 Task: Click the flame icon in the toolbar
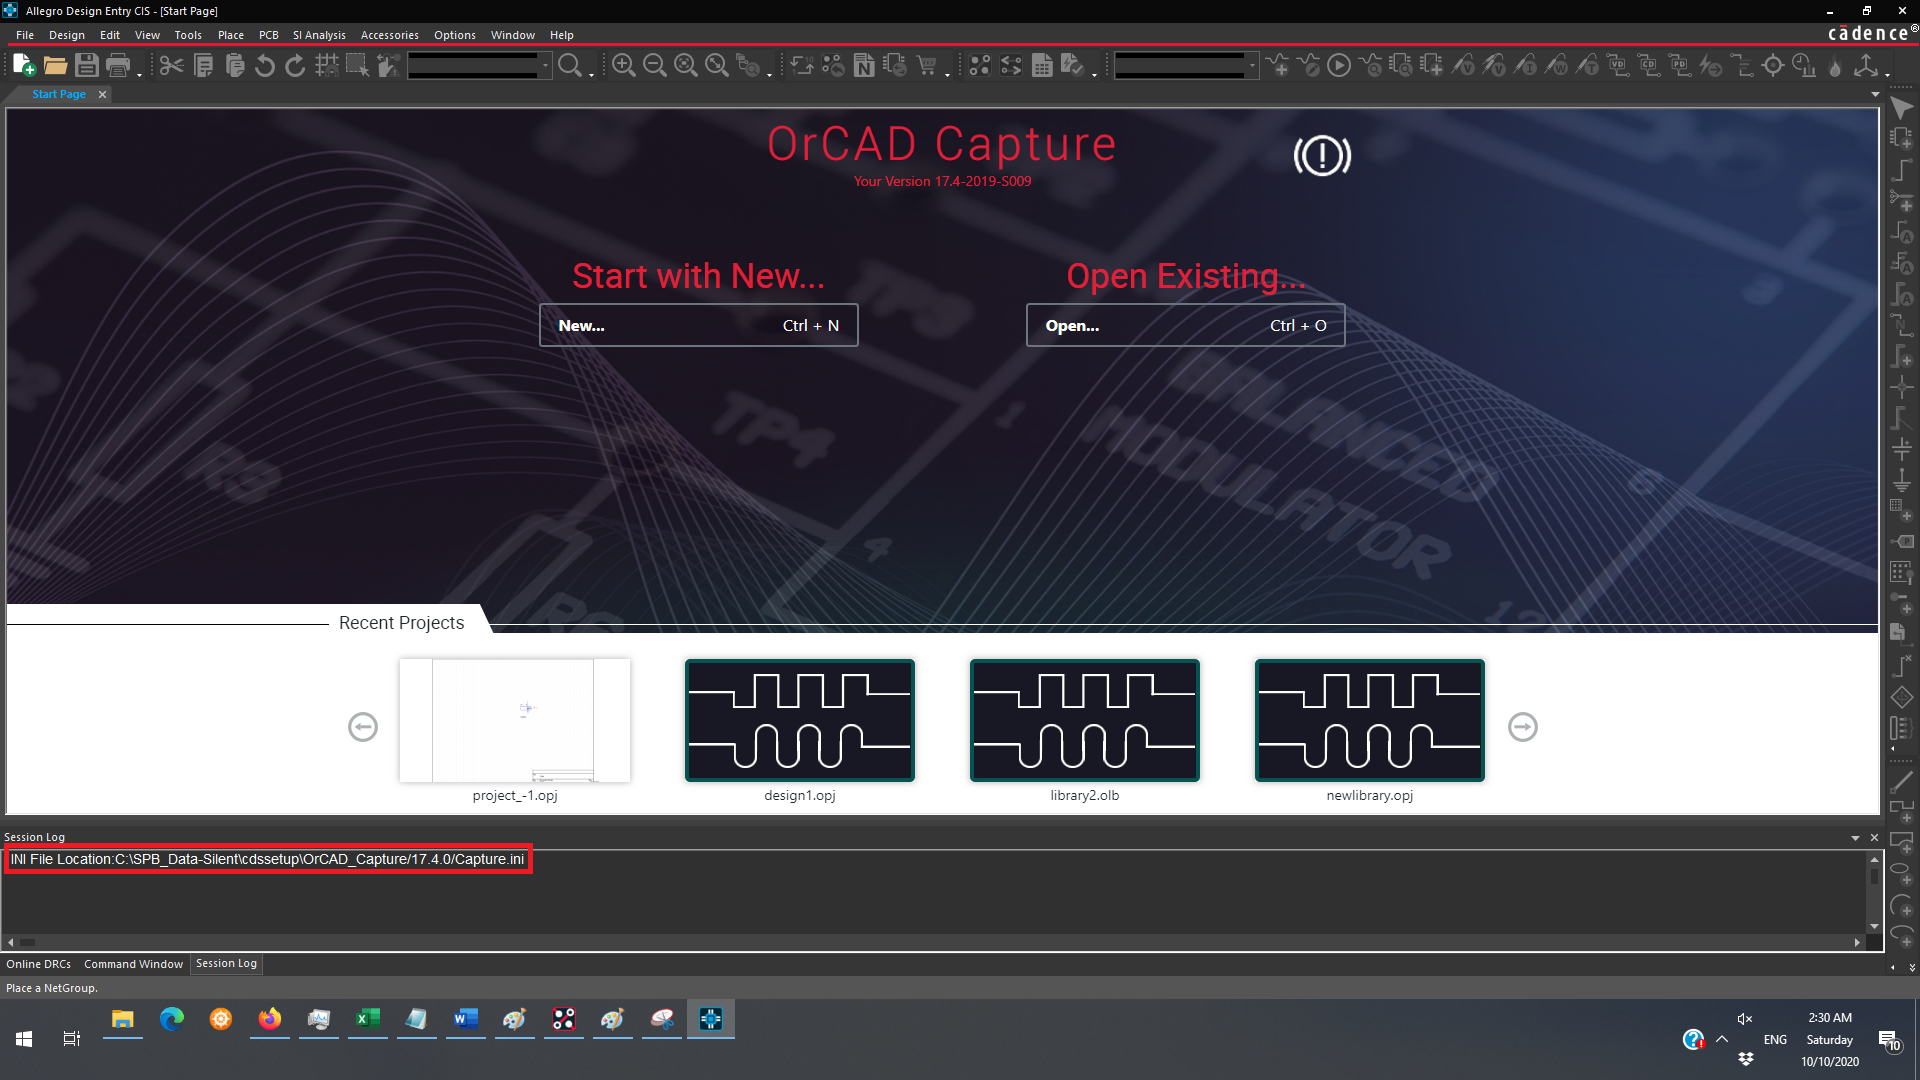coord(1835,66)
